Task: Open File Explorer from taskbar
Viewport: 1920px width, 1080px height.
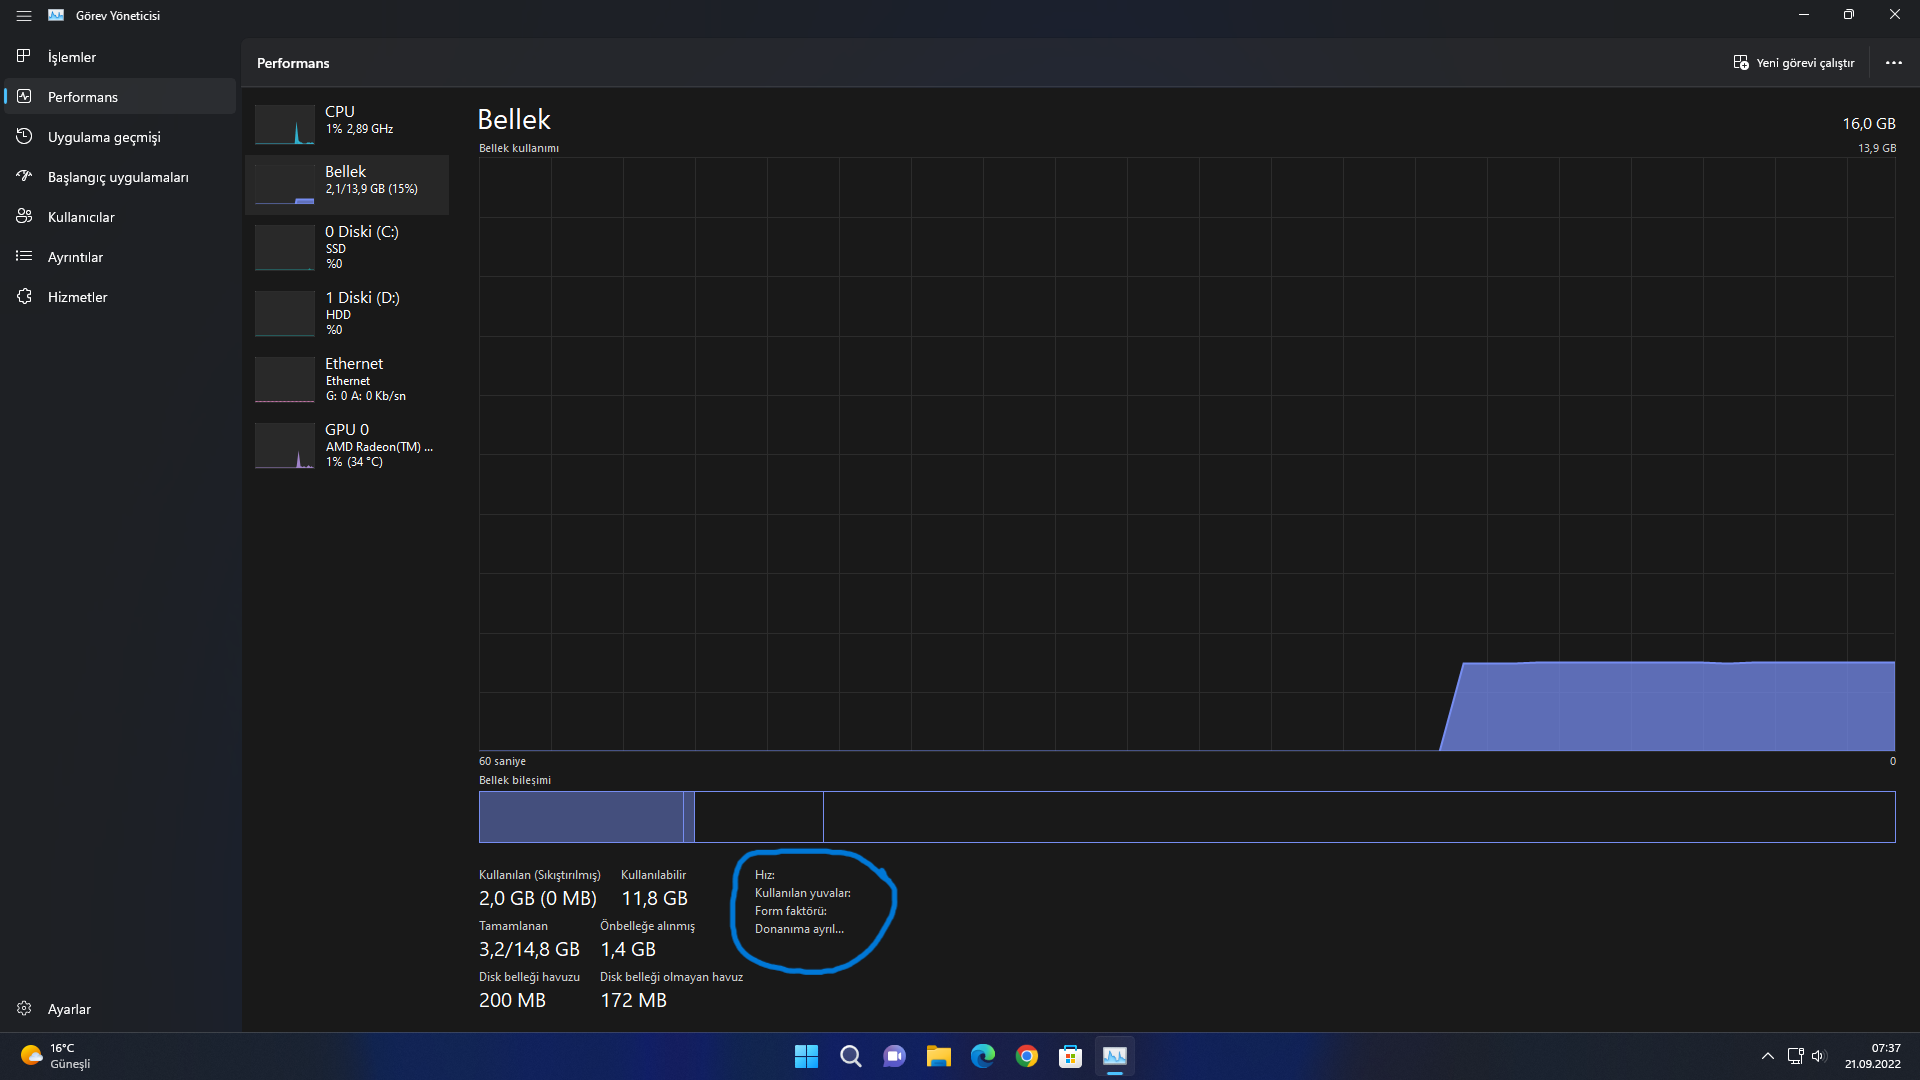Action: coord(938,1056)
